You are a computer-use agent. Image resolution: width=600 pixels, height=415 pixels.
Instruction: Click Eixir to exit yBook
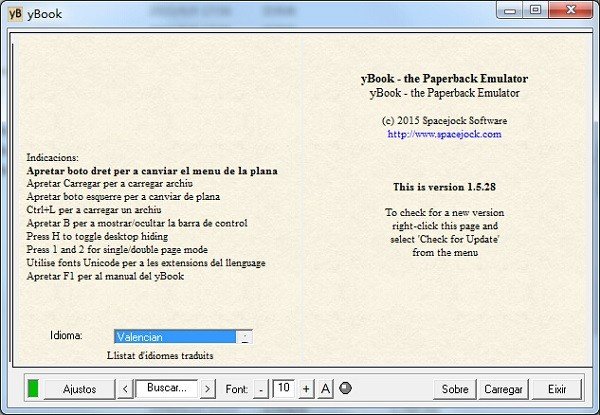pos(557,389)
